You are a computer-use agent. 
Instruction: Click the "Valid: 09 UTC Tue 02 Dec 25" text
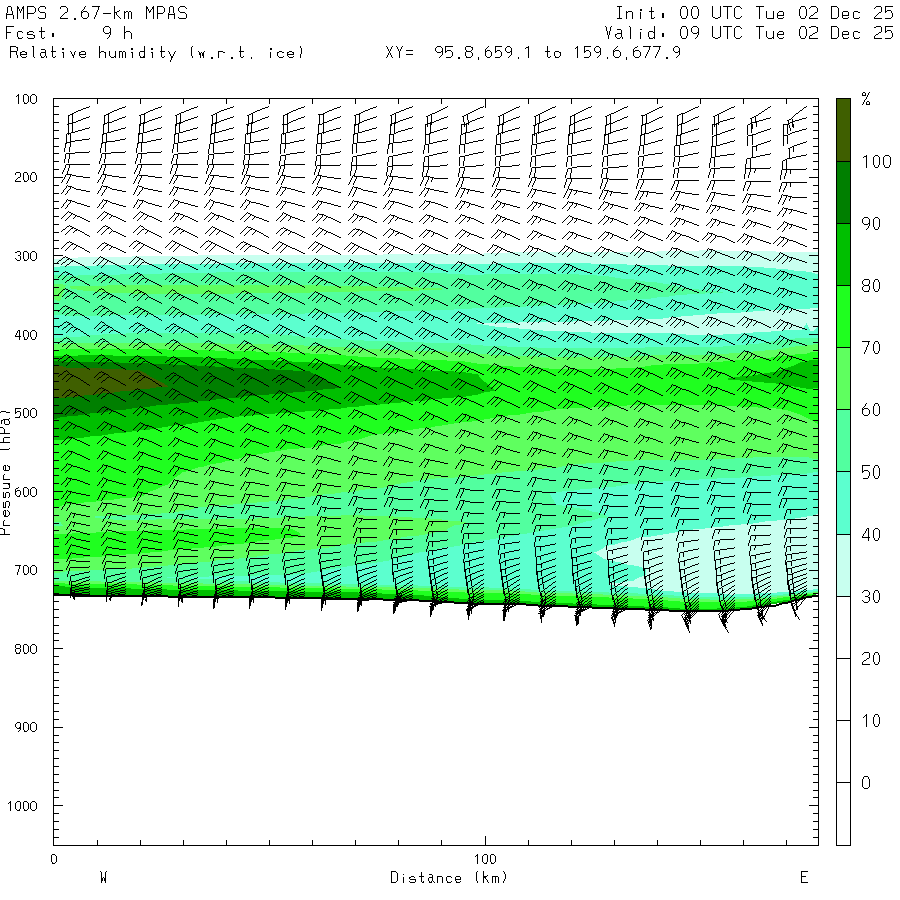click(x=749, y=33)
